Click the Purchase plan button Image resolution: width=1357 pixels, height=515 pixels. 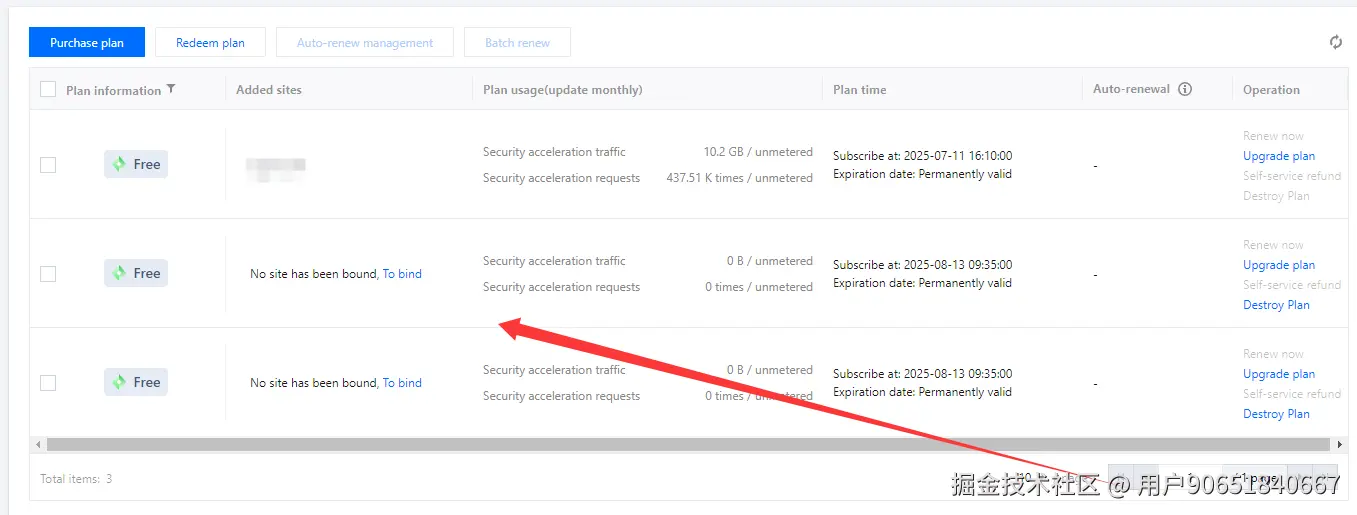87,42
